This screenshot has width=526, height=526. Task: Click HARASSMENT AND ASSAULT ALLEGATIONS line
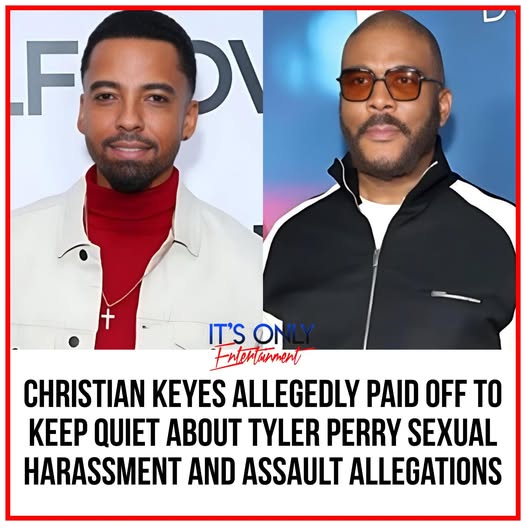(x=263, y=472)
